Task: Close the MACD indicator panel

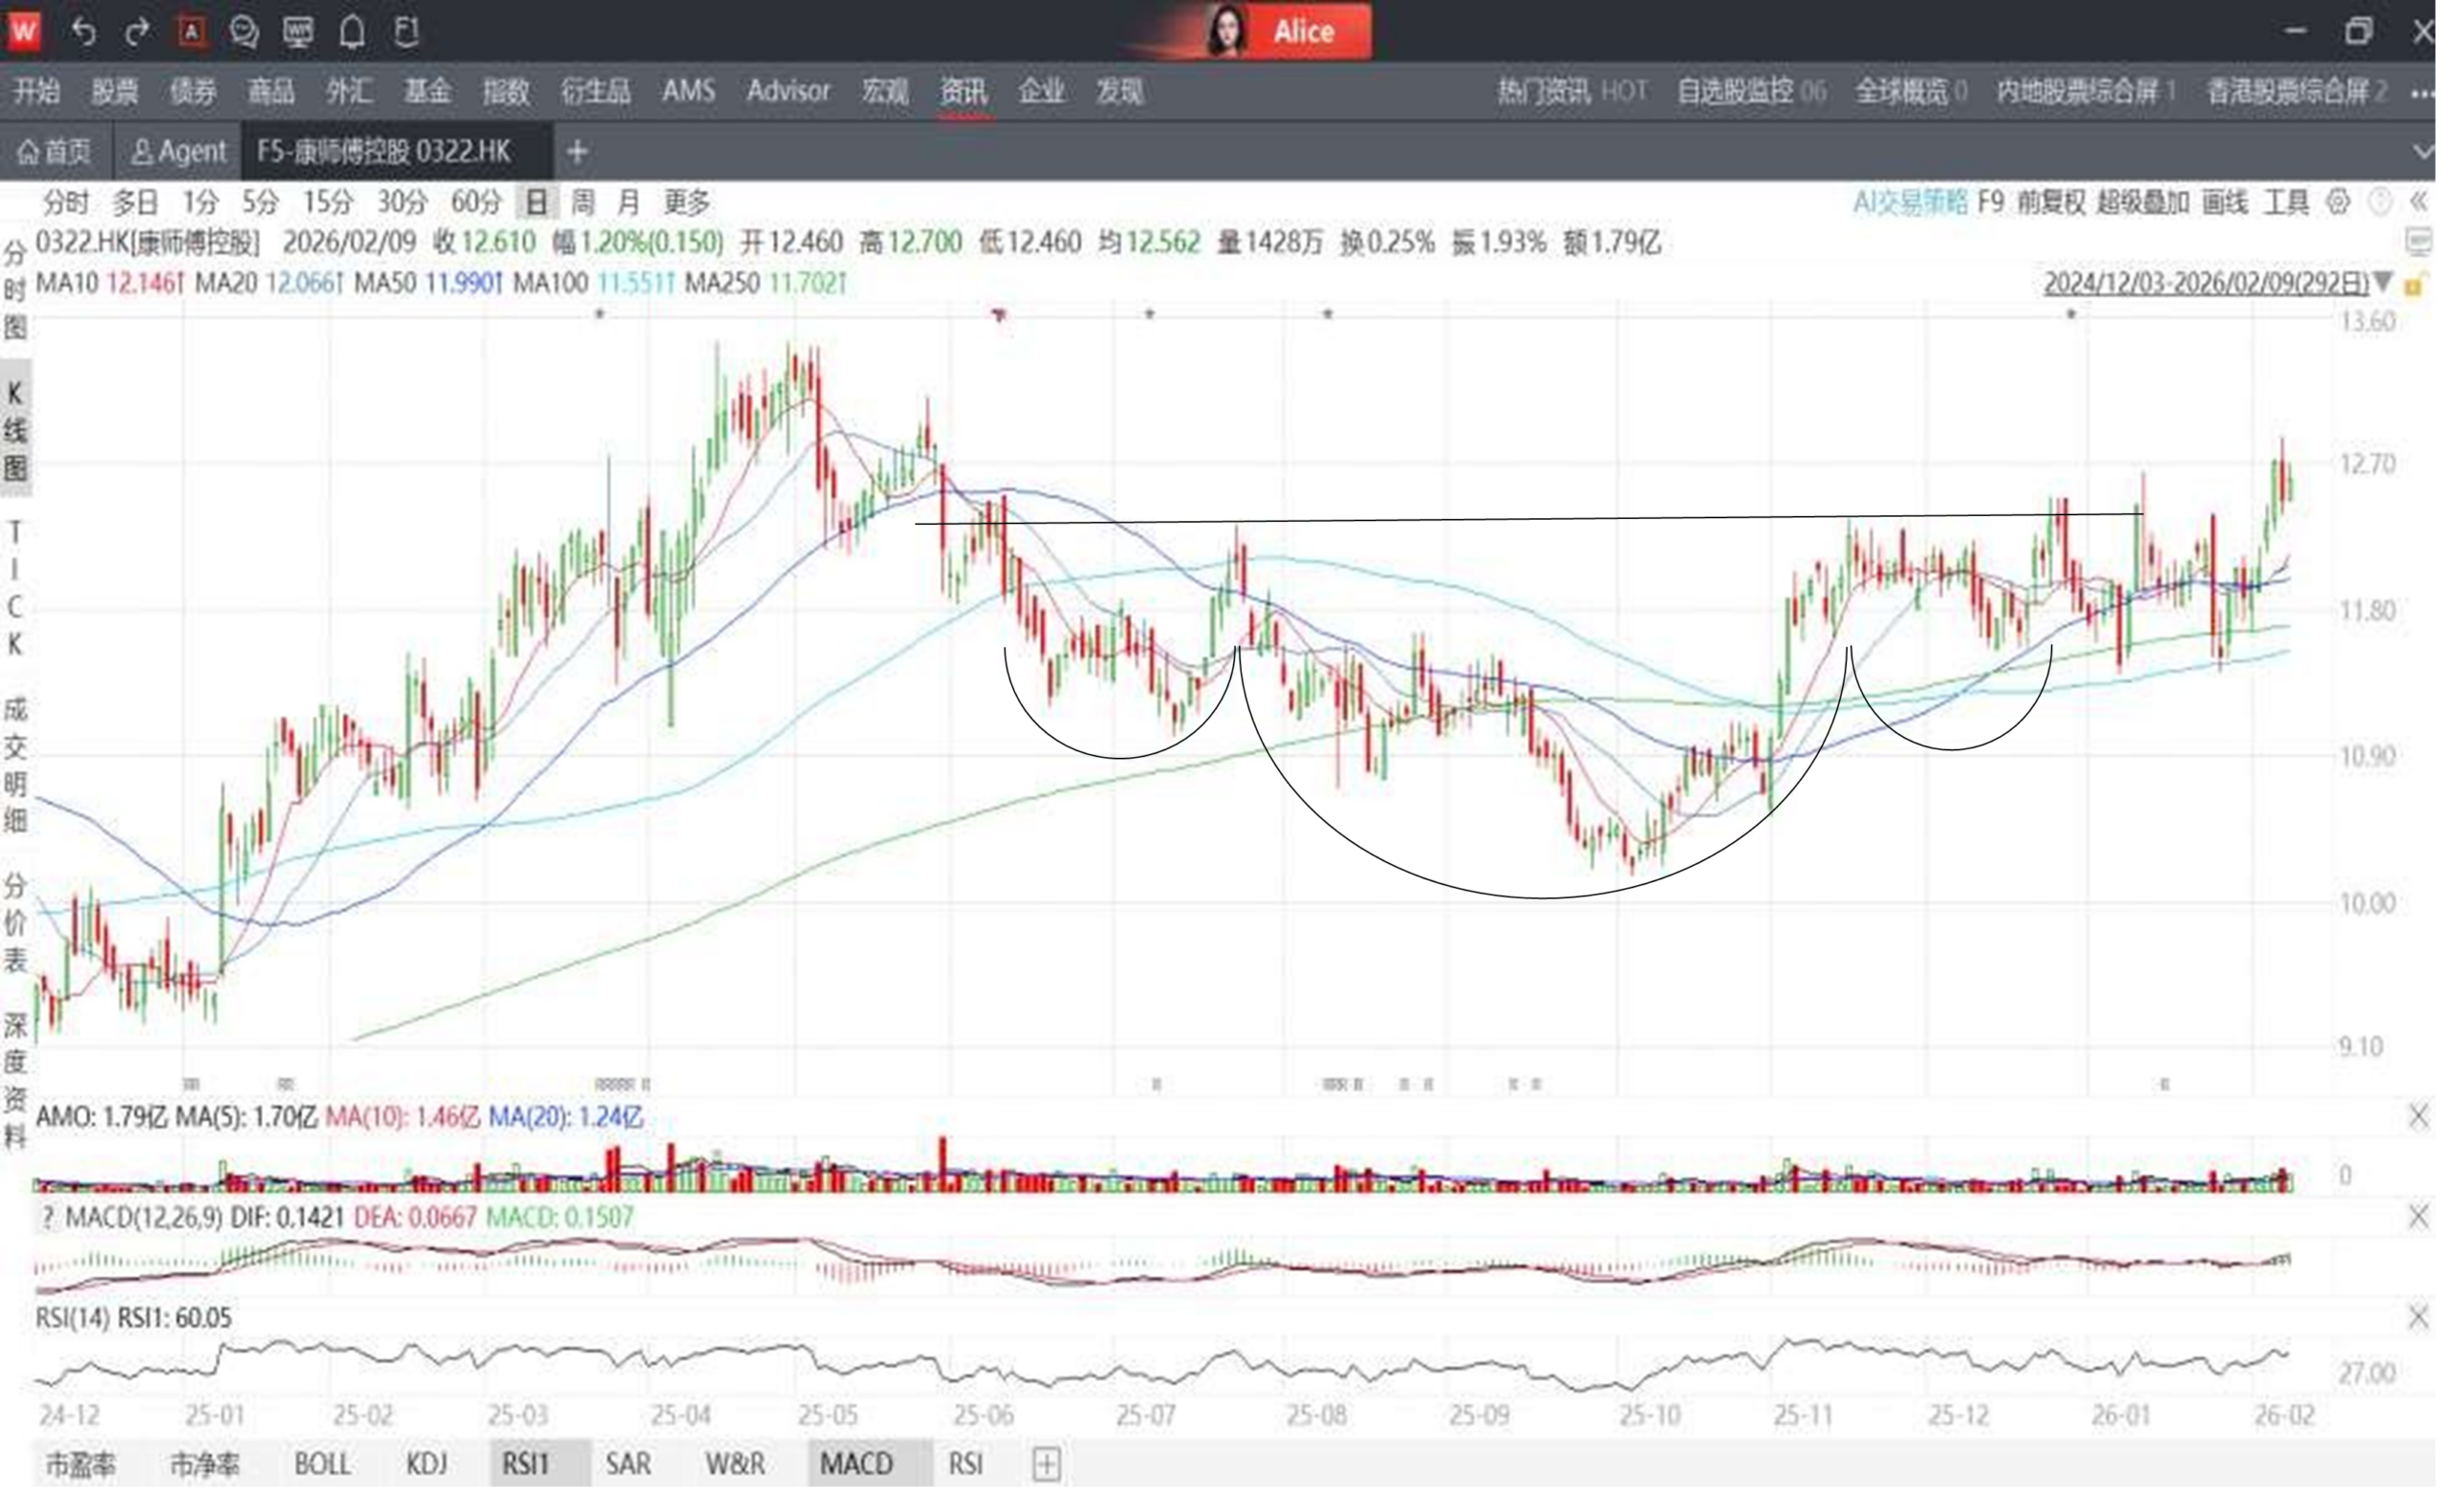Action: [x=2418, y=1217]
